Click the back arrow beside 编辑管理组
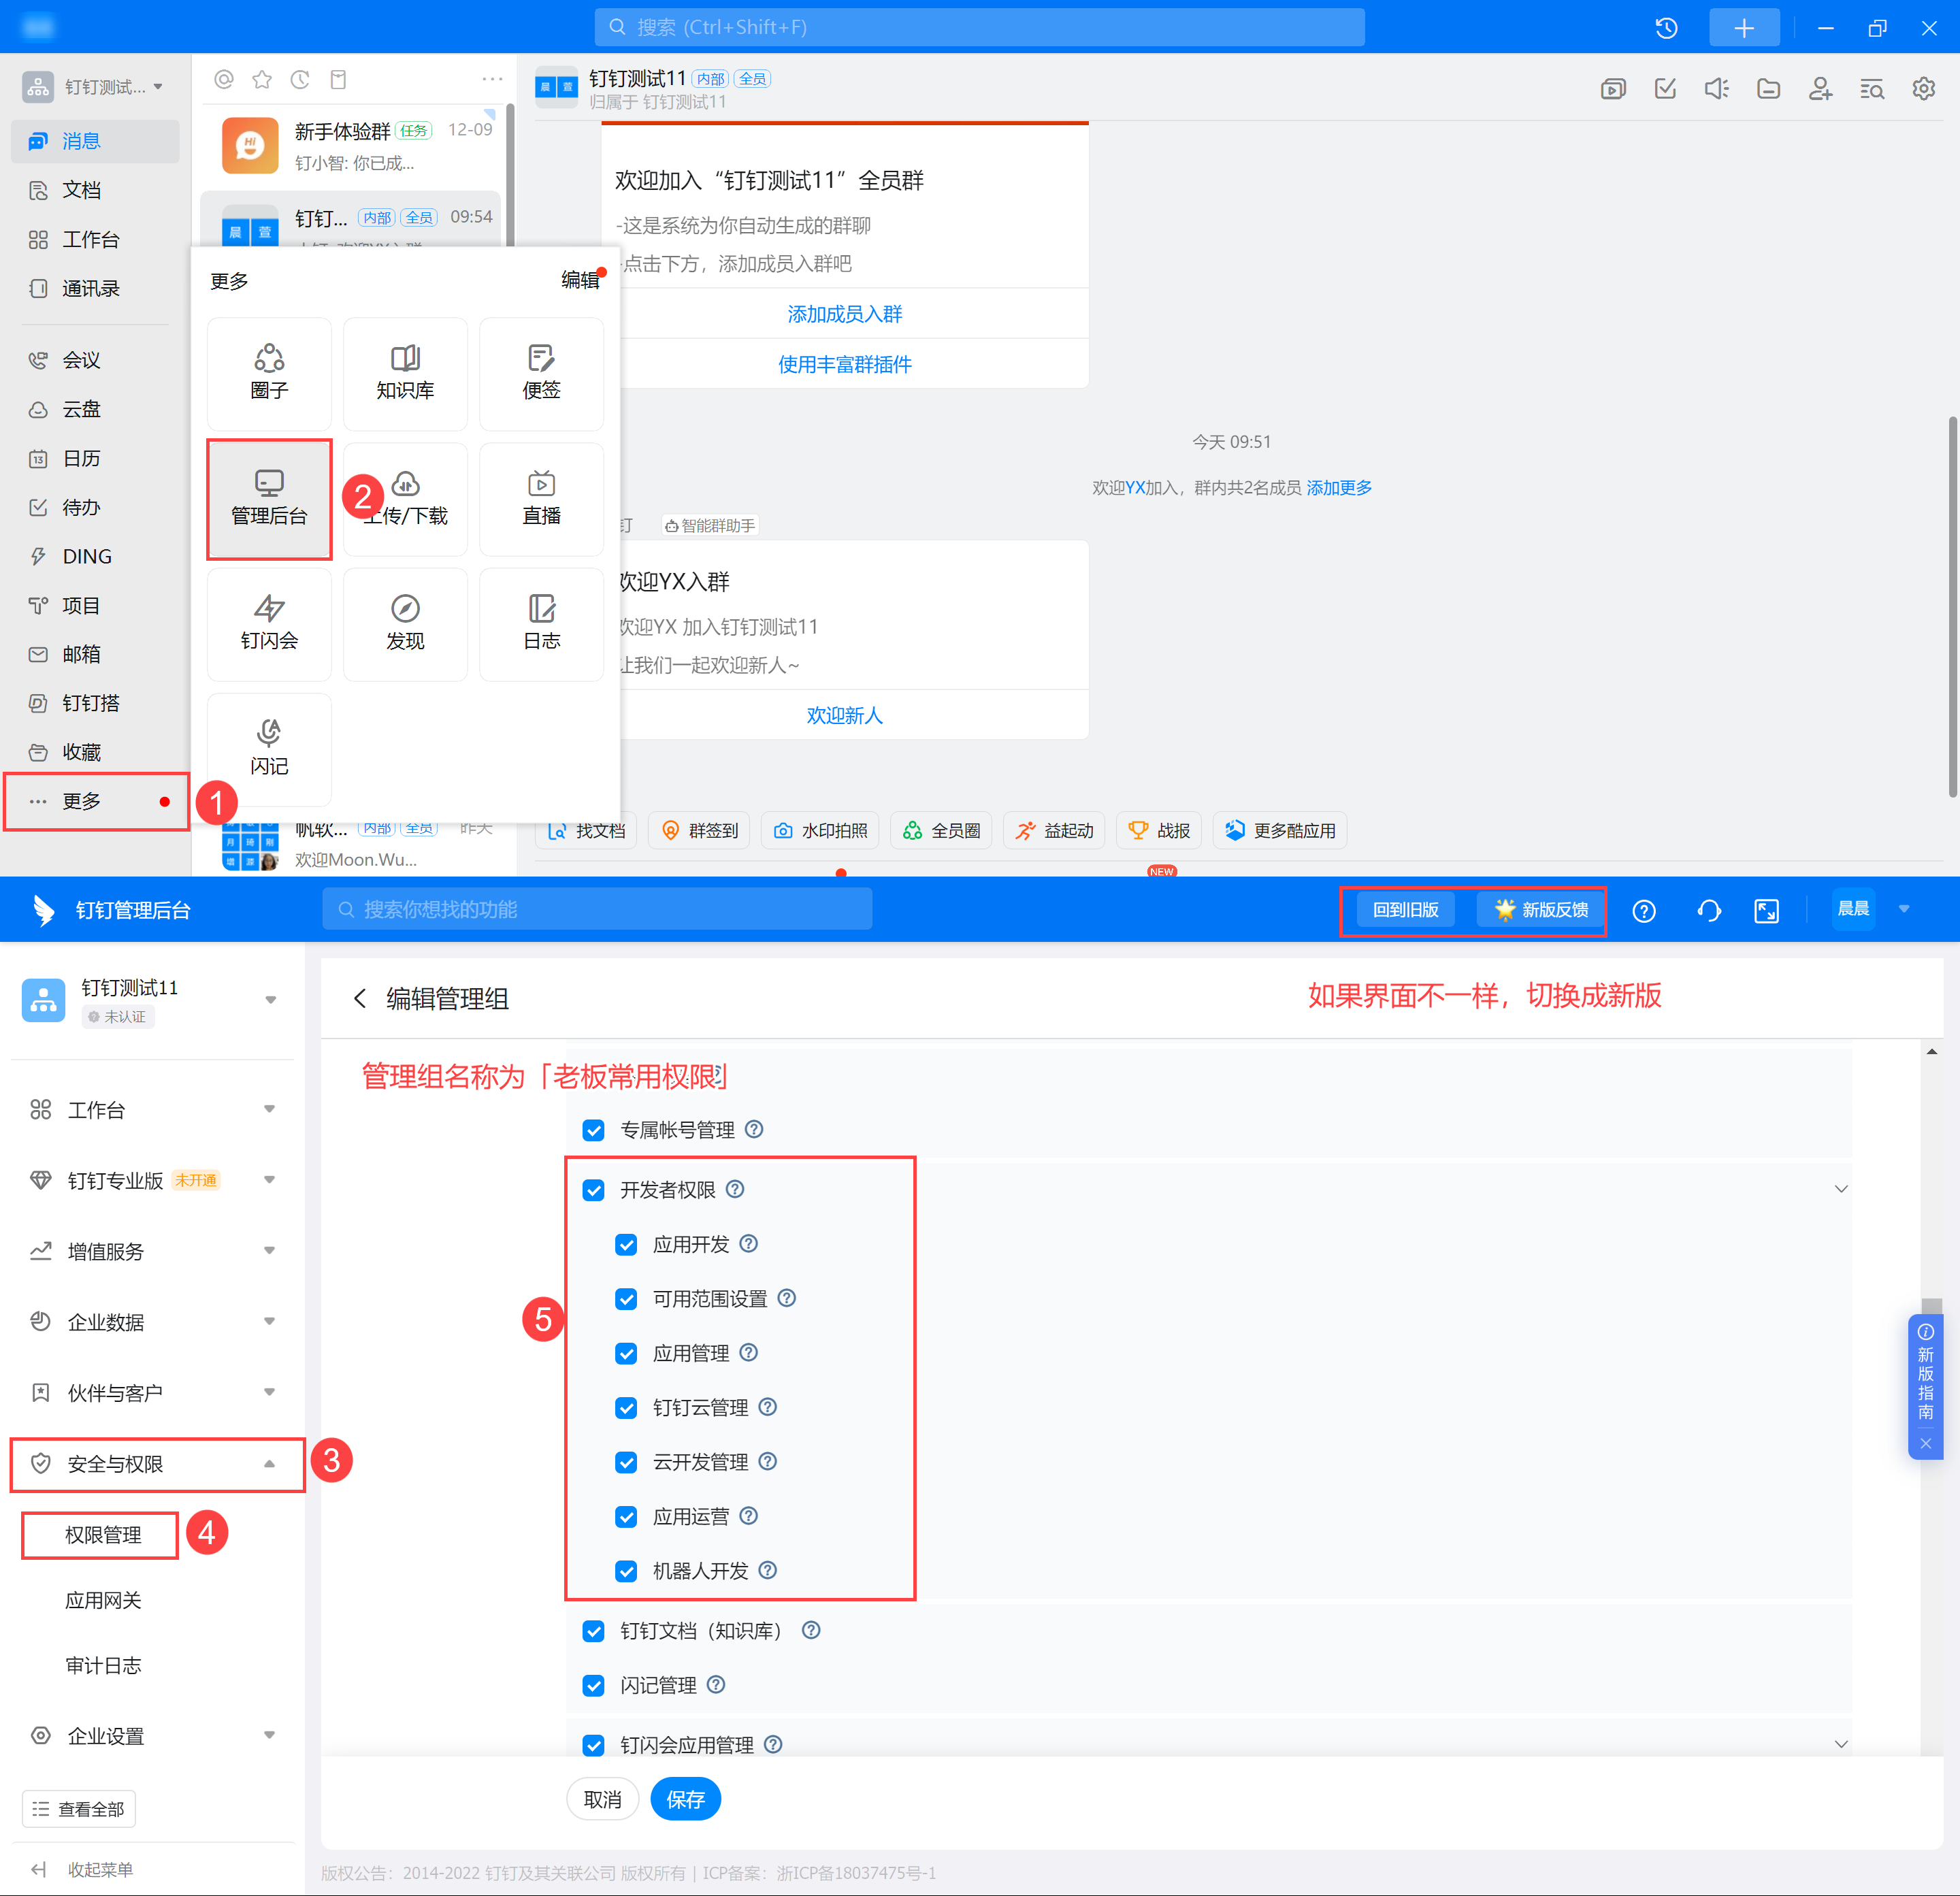The image size is (1960, 1896). 360,998
